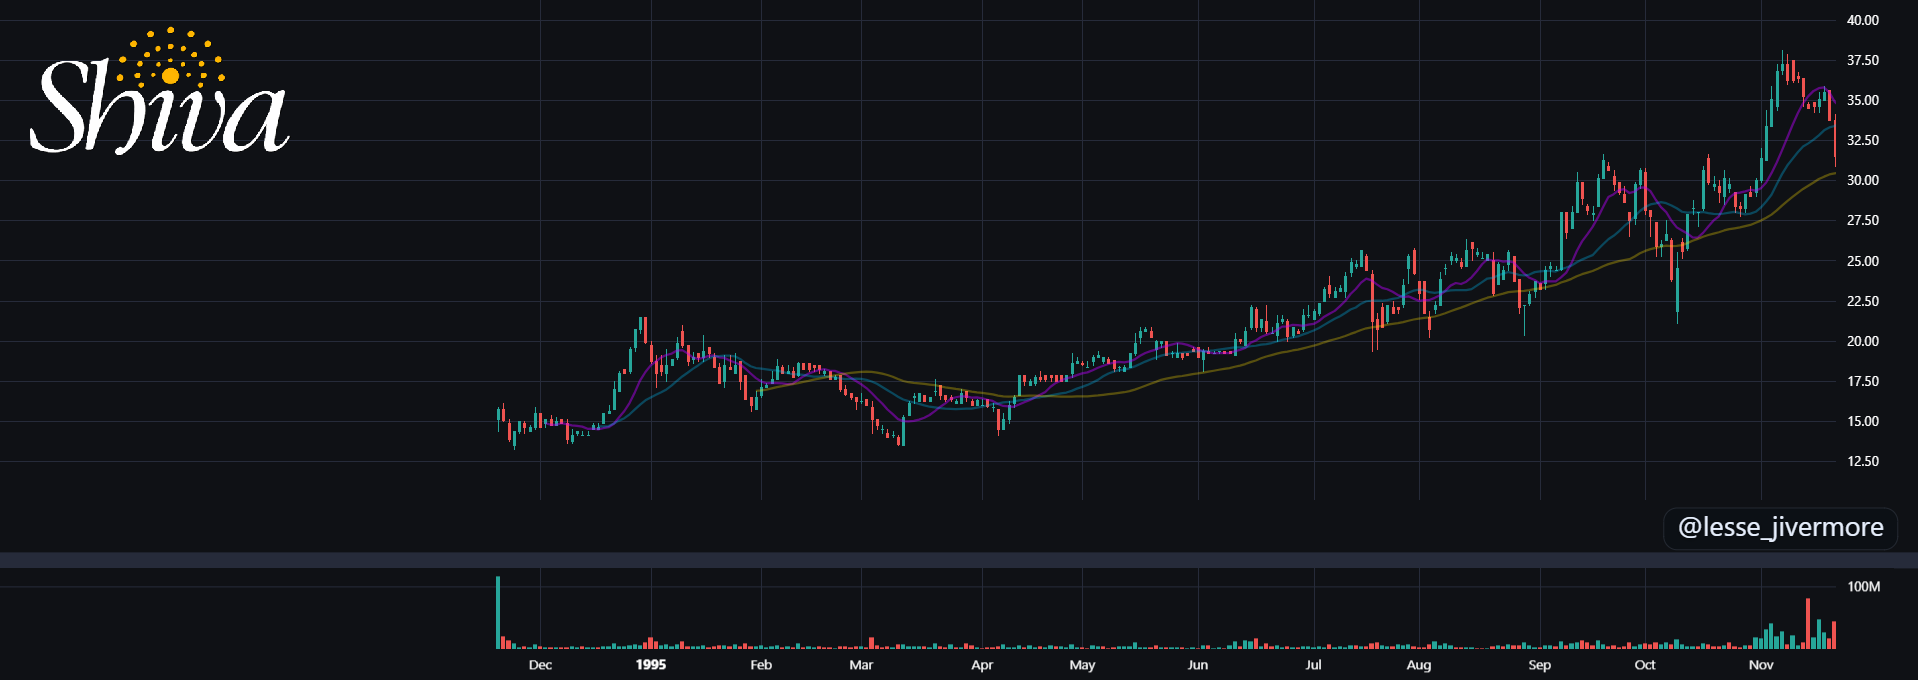Click the Oct label on time axis
This screenshot has height=680, width=1918.
pyautogui.click(x=1645, y=664)
